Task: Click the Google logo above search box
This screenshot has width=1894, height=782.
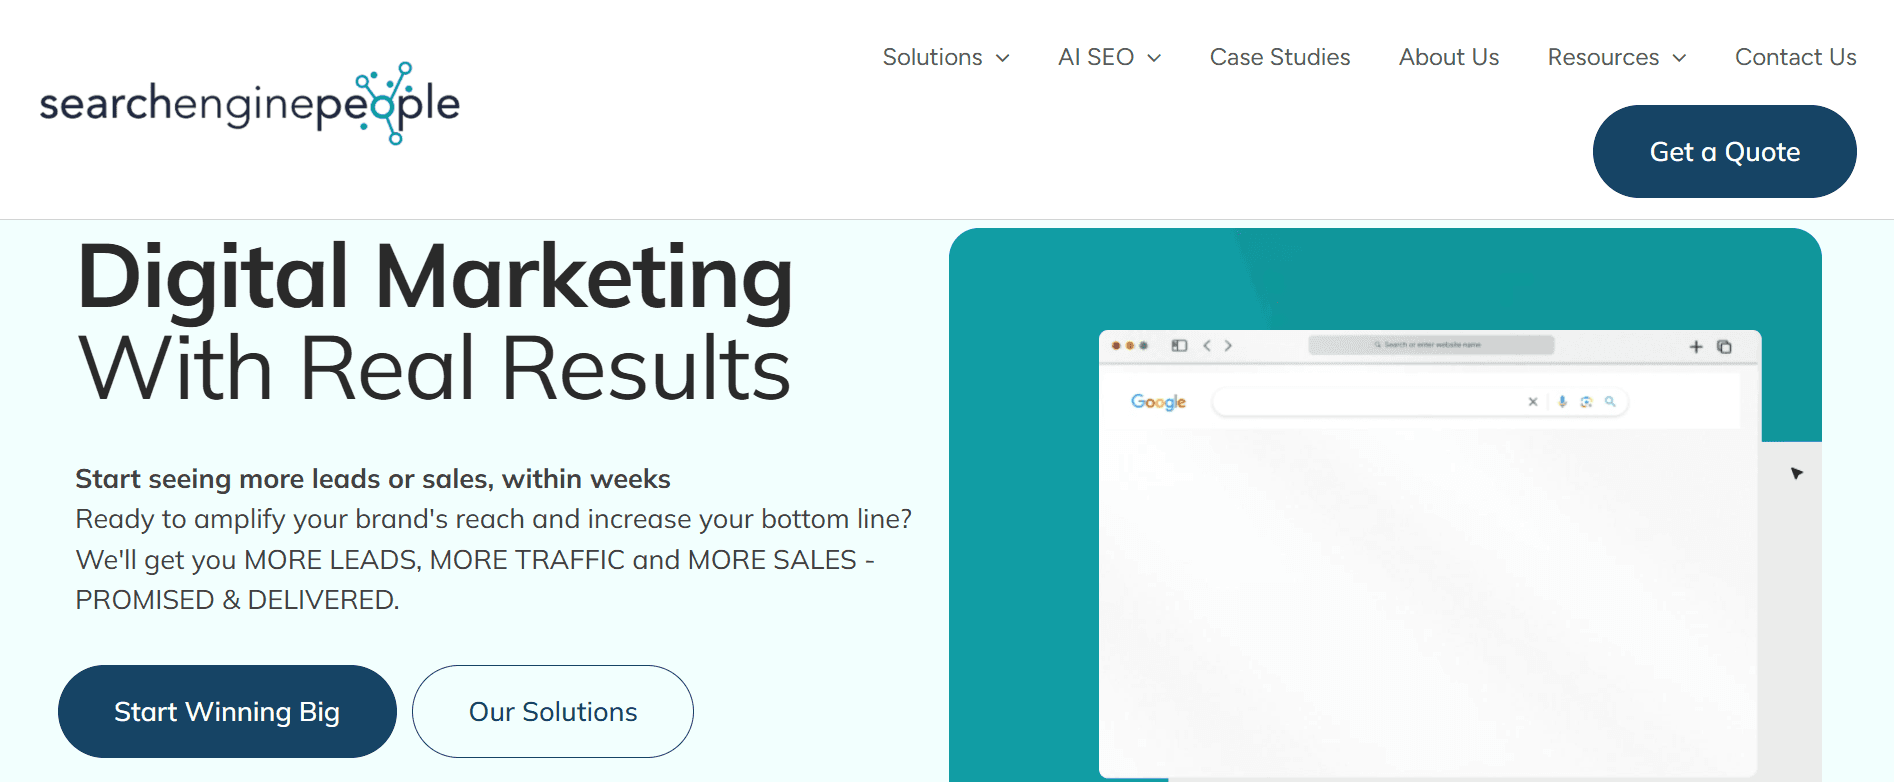Action: [1158, 402]
